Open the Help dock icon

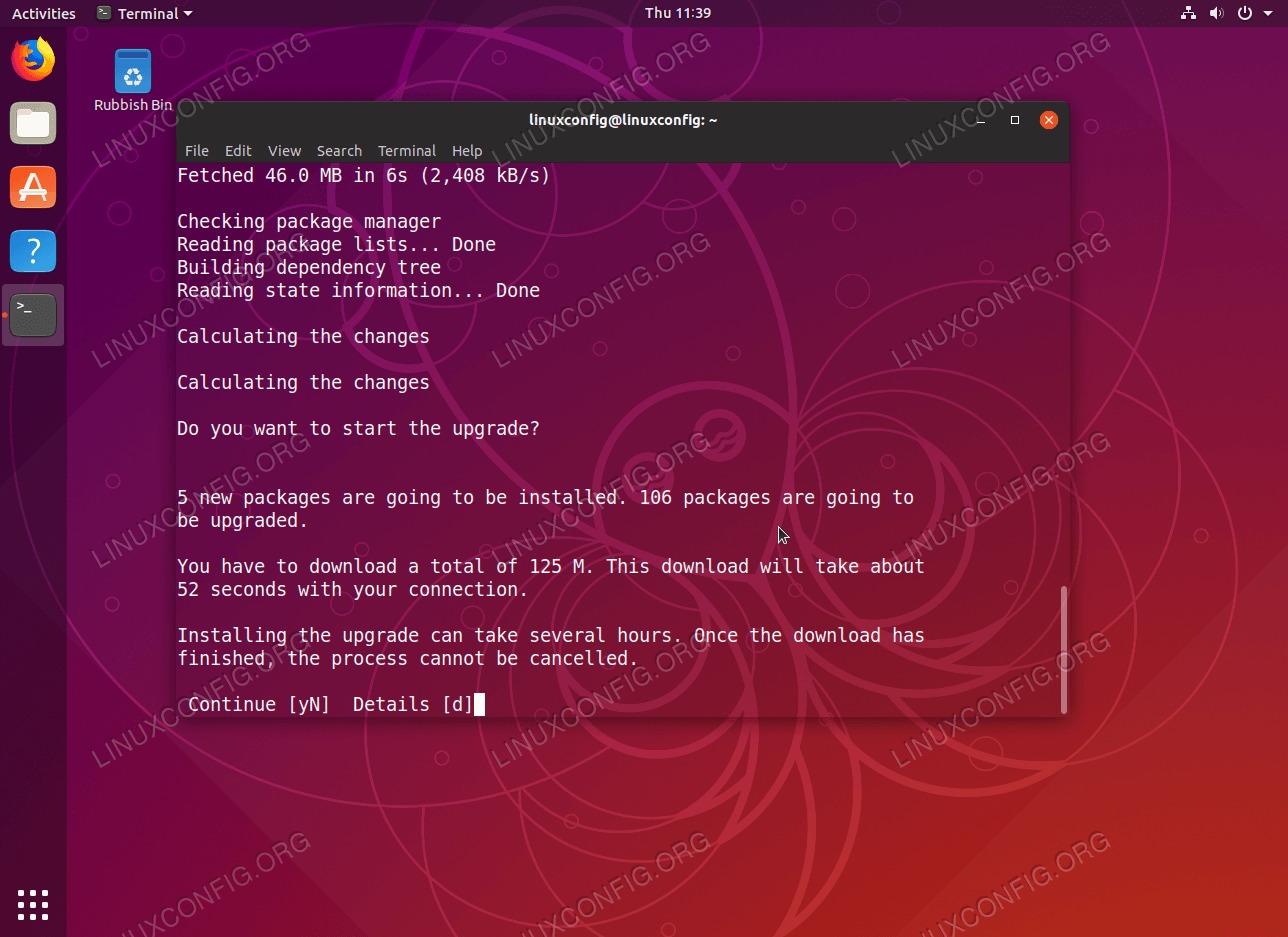point(33,251)
